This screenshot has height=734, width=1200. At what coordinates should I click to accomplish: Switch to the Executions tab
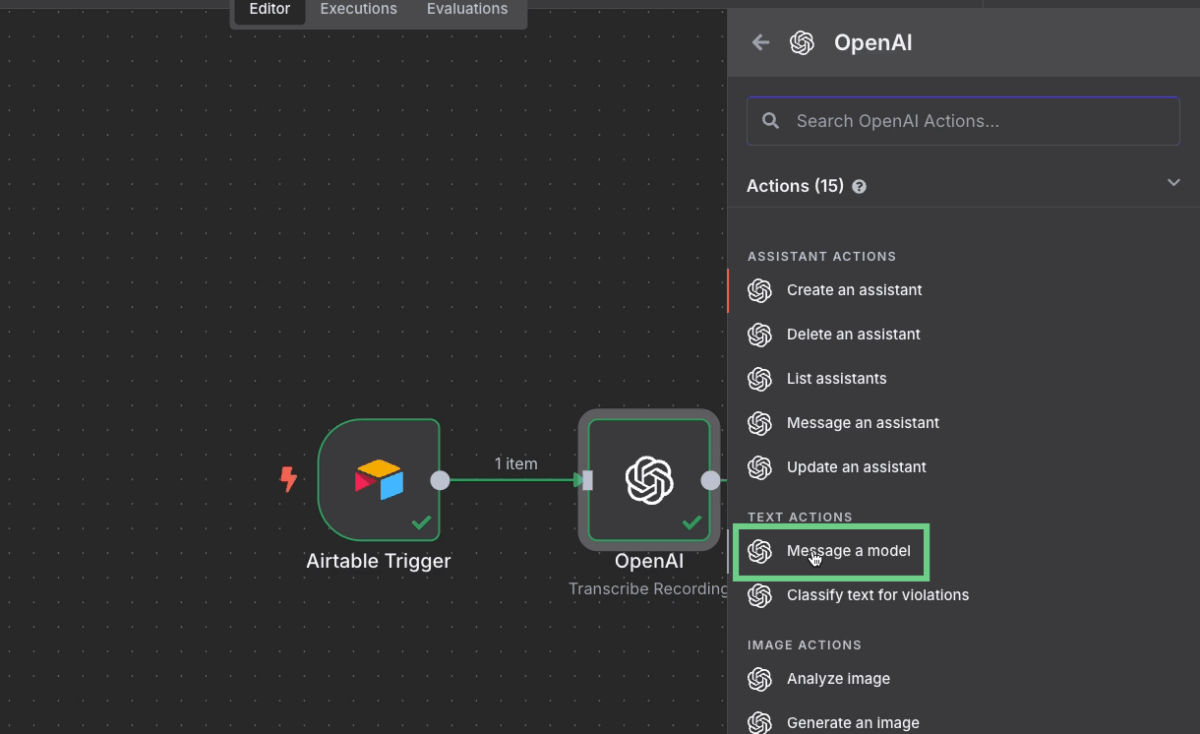click(358, 9)
